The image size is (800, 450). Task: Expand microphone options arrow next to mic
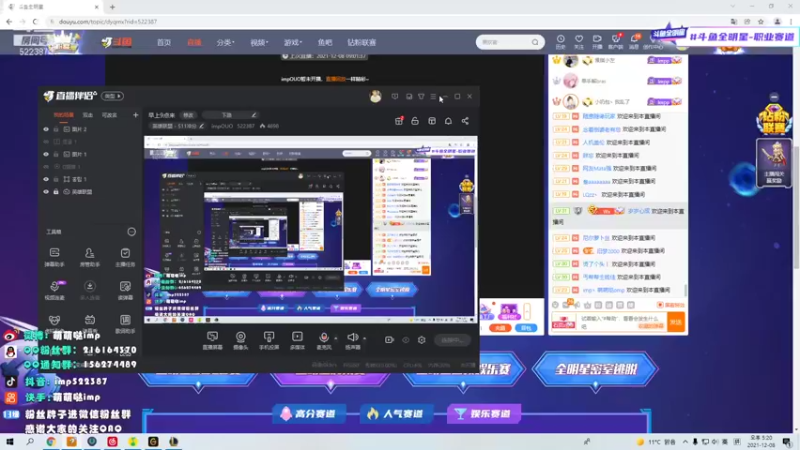click(336, 338)
